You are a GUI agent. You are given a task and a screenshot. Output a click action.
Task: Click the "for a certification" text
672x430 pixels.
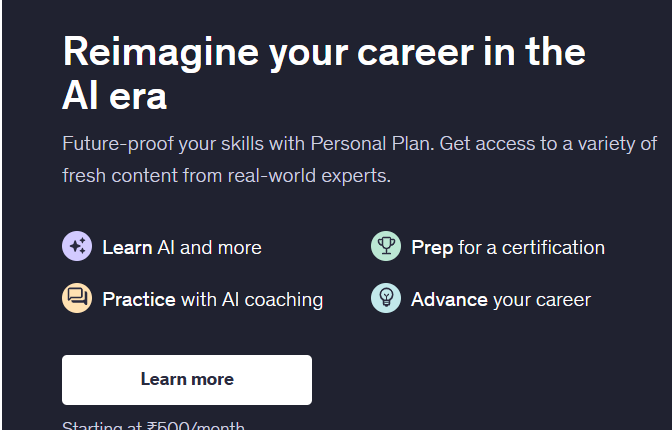(x=531, y=247)
